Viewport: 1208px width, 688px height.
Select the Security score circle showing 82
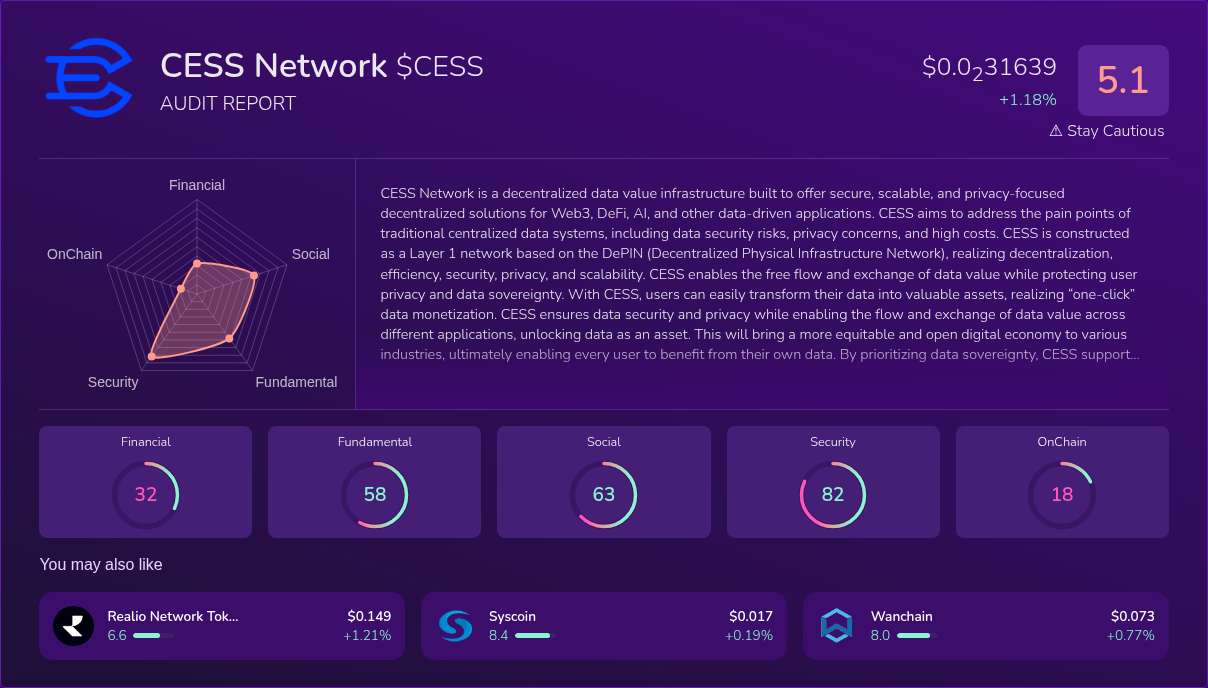click(x=833, y=494)
